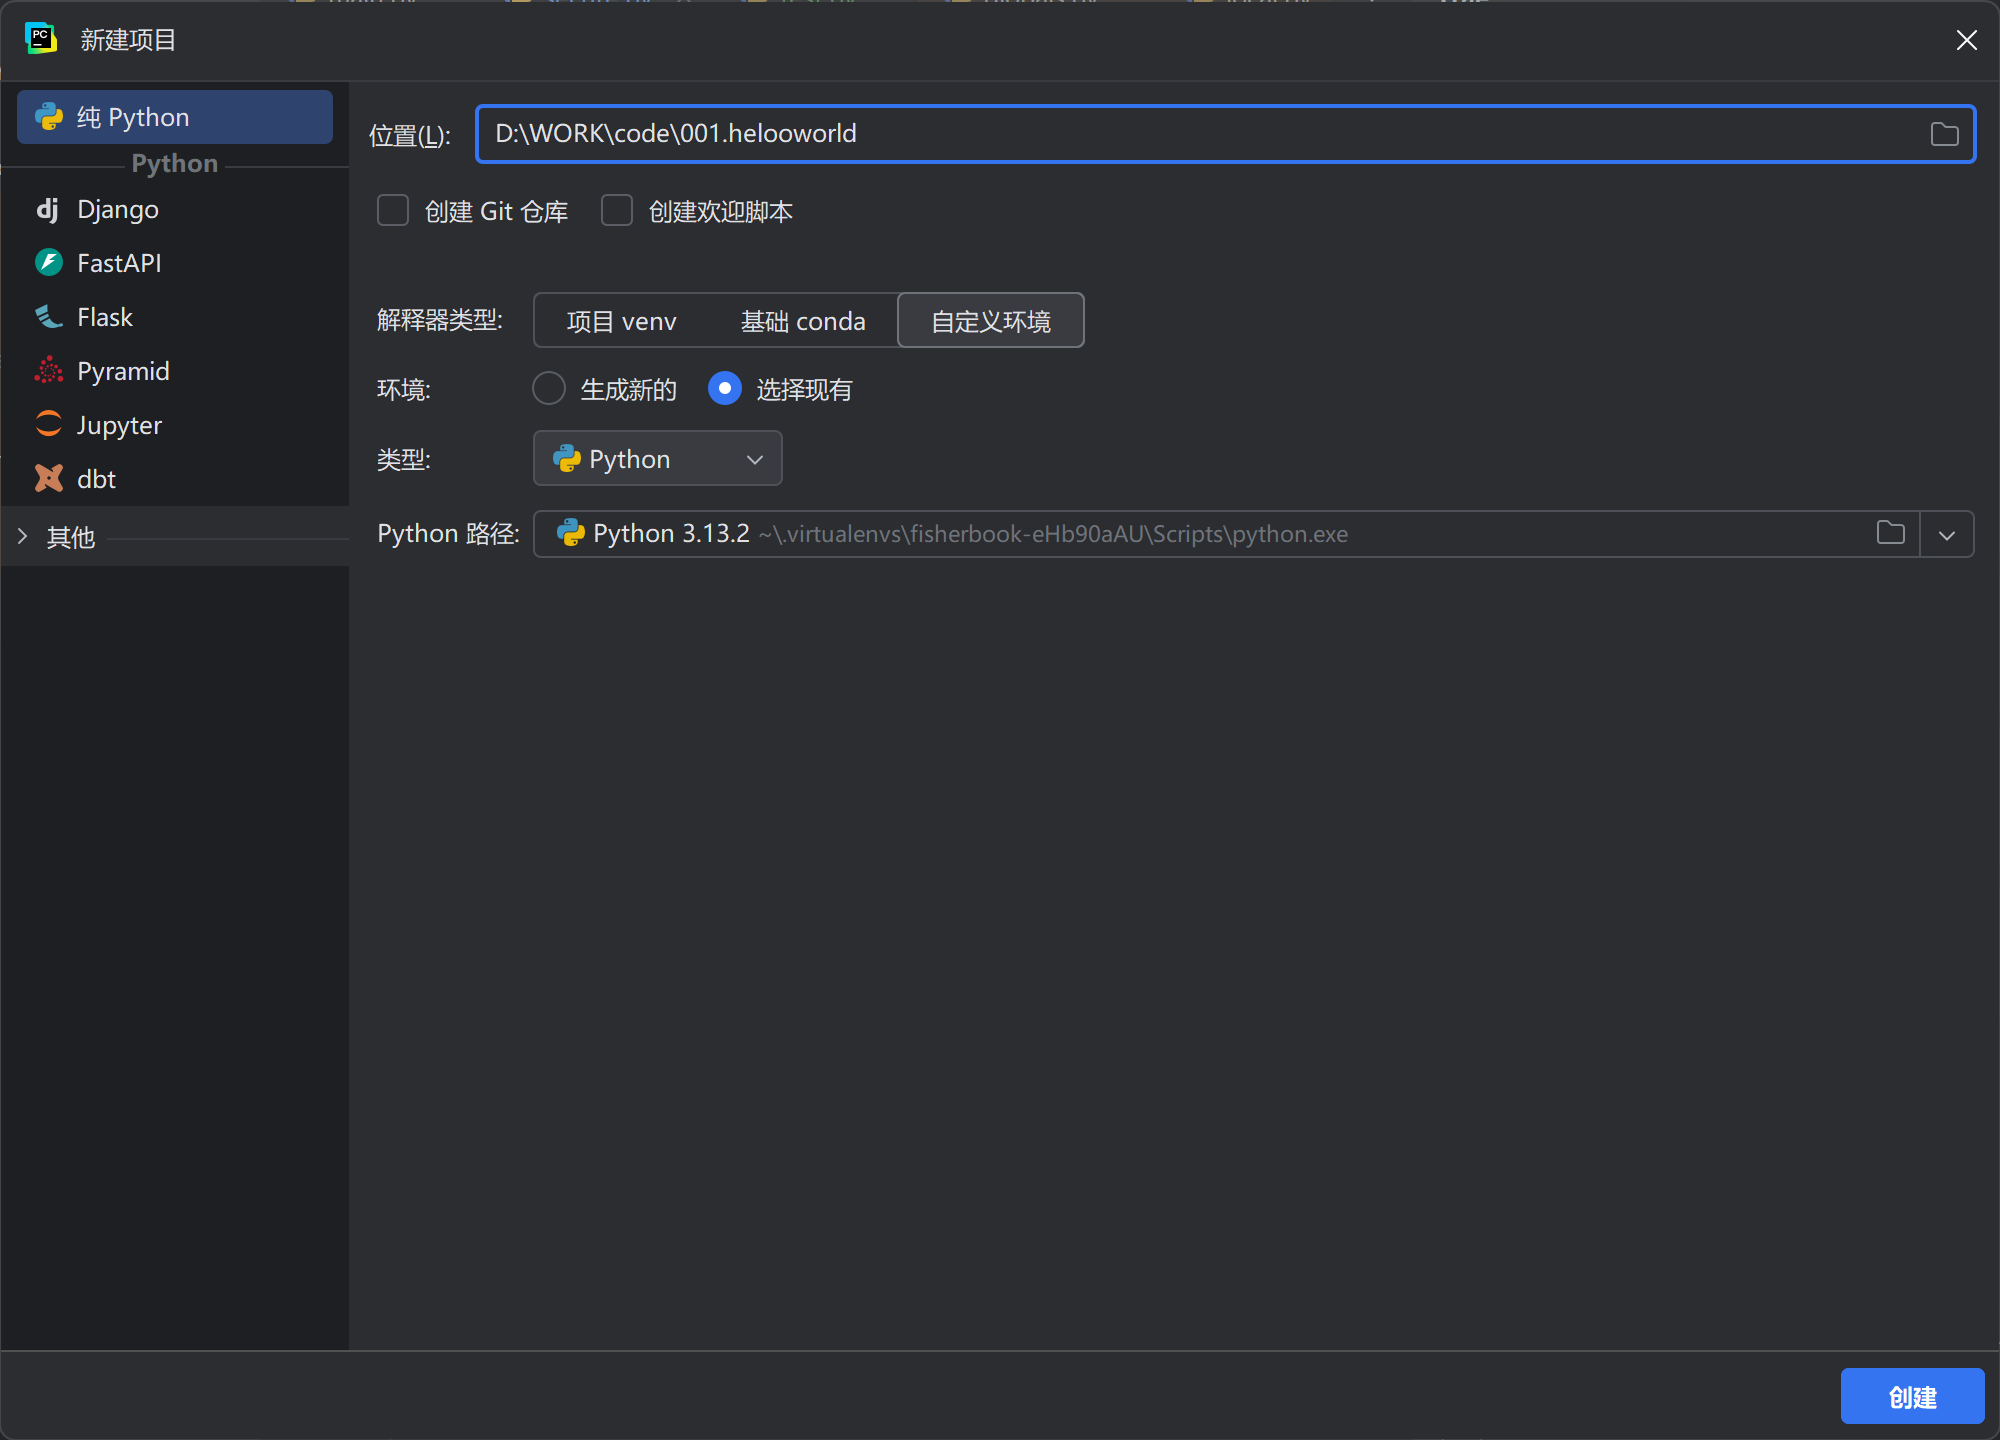Select the 生成新的 radio button

pos(549,388)
